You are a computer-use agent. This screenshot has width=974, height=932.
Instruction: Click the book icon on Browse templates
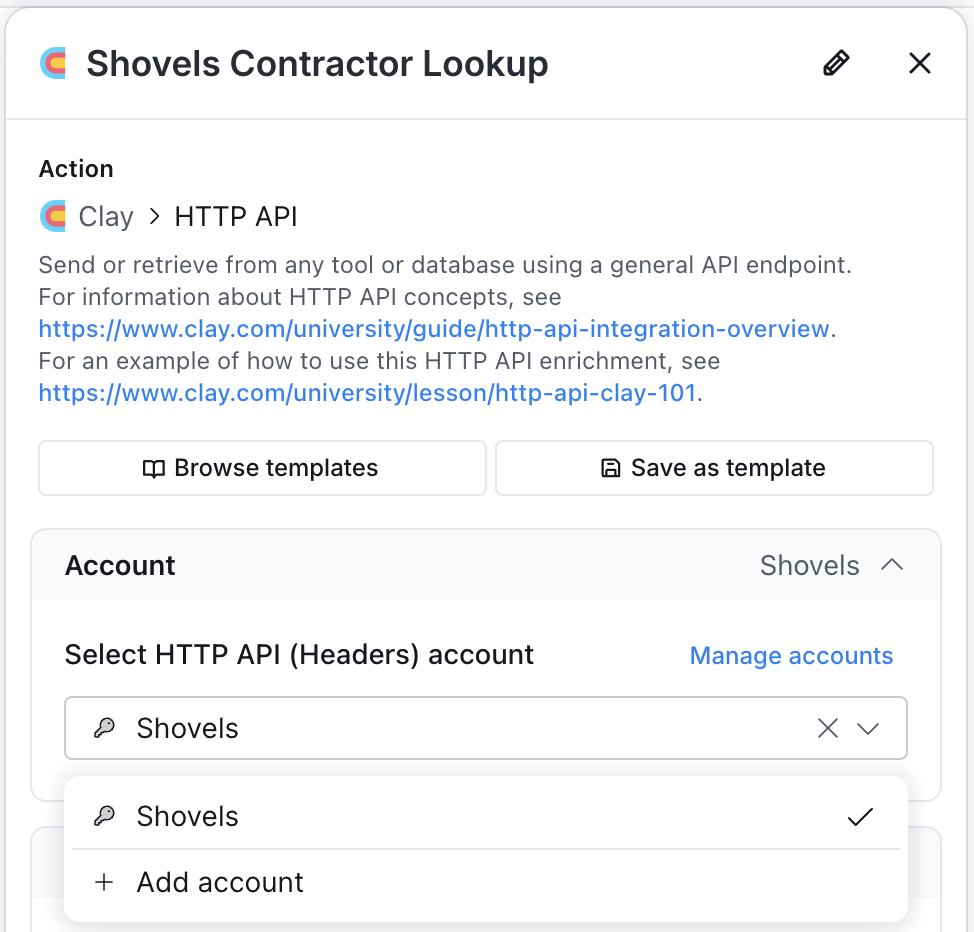coord(153,468)
